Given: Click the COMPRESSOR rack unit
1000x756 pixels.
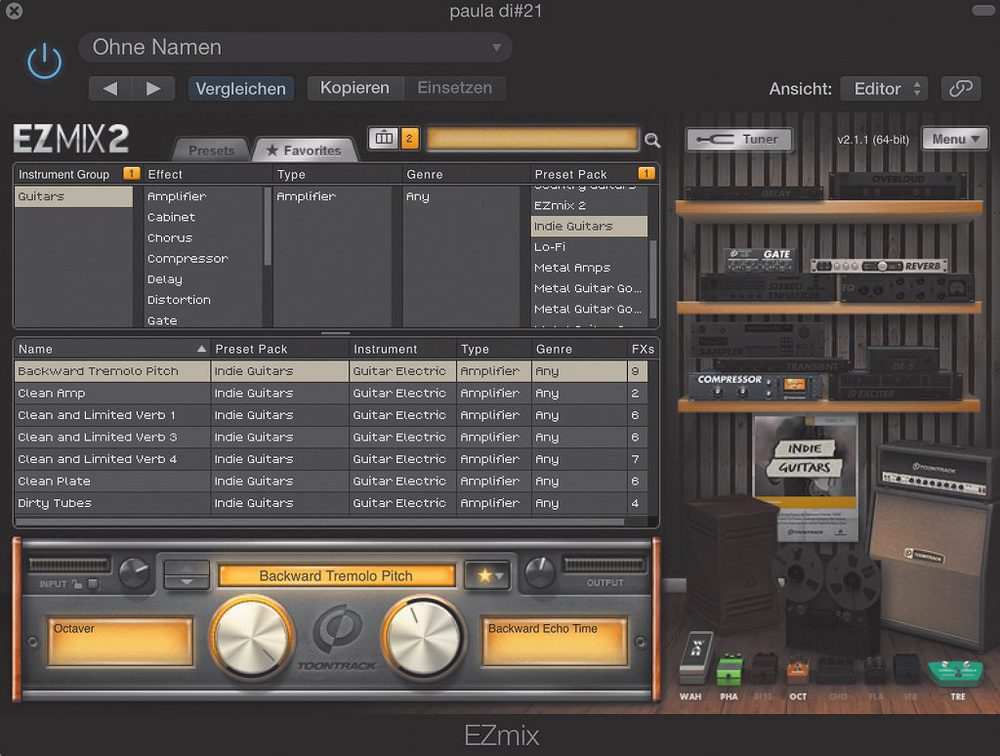Looking at the screenshot, I should point(755,387).
